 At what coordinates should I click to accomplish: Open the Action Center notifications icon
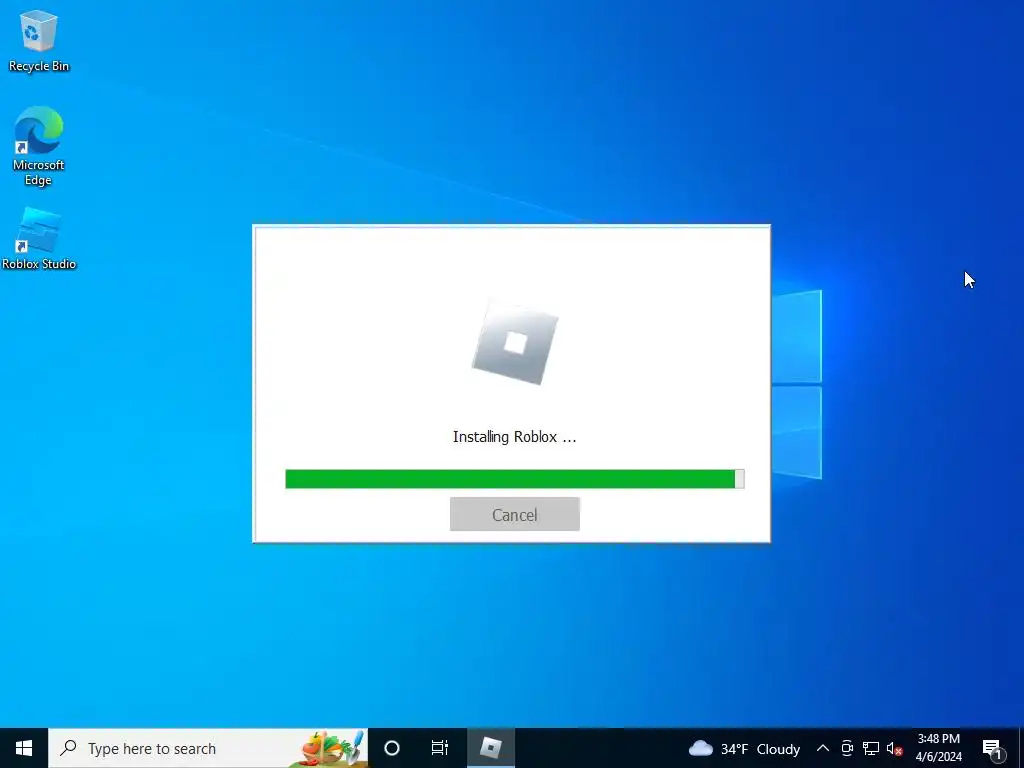click(991, 748)
